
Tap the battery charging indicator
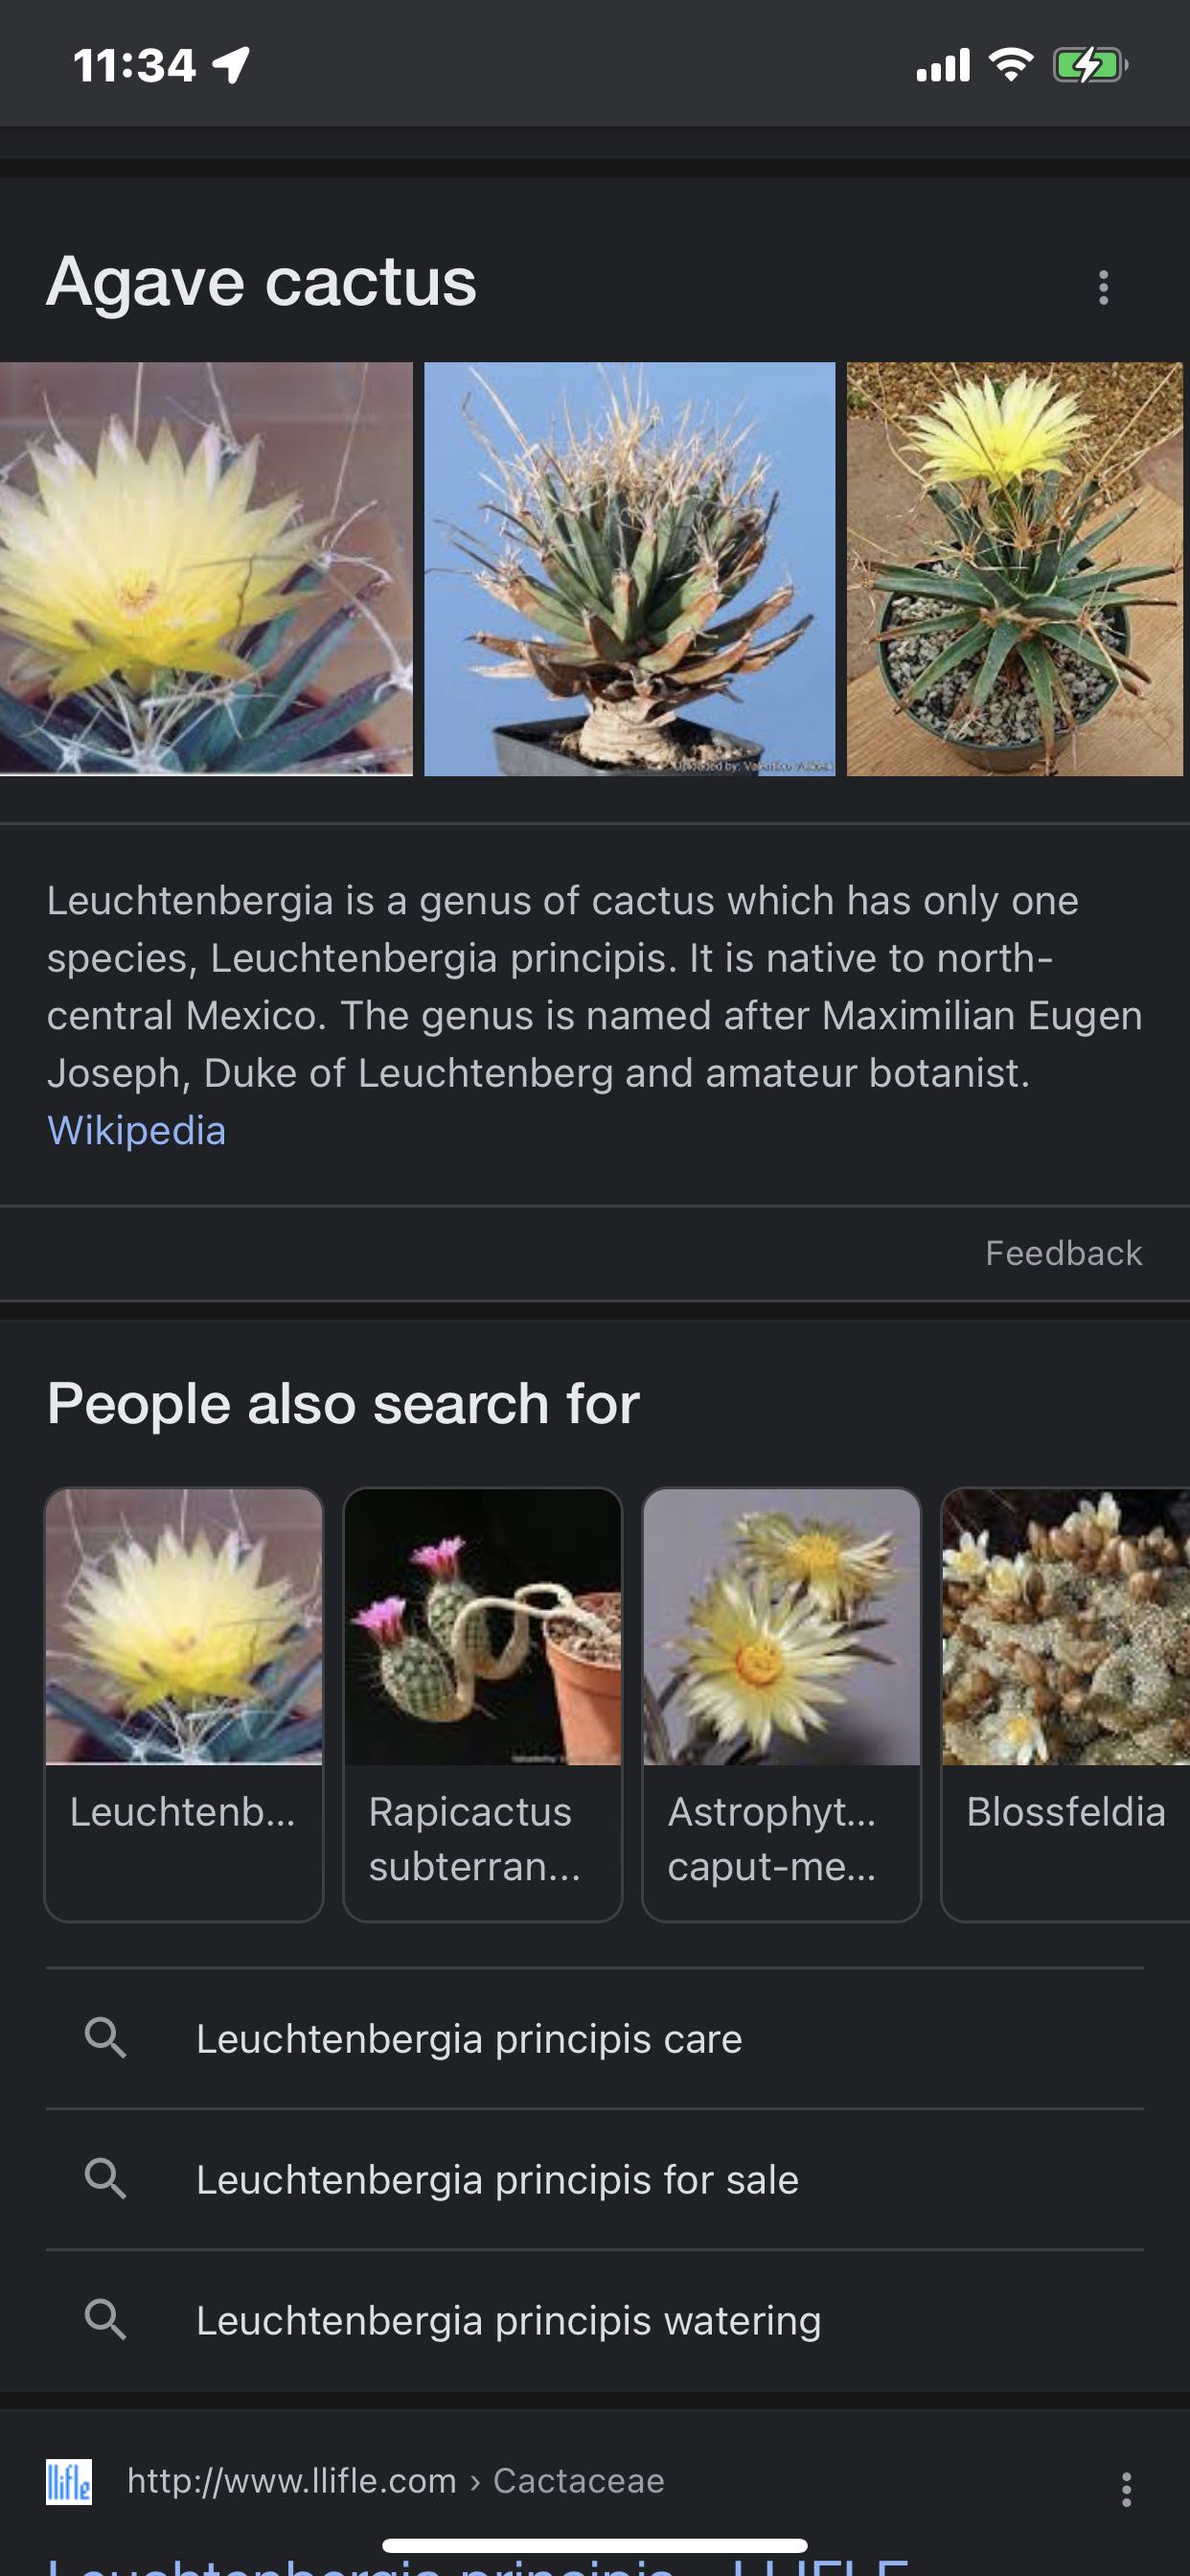click(1089, 66)
